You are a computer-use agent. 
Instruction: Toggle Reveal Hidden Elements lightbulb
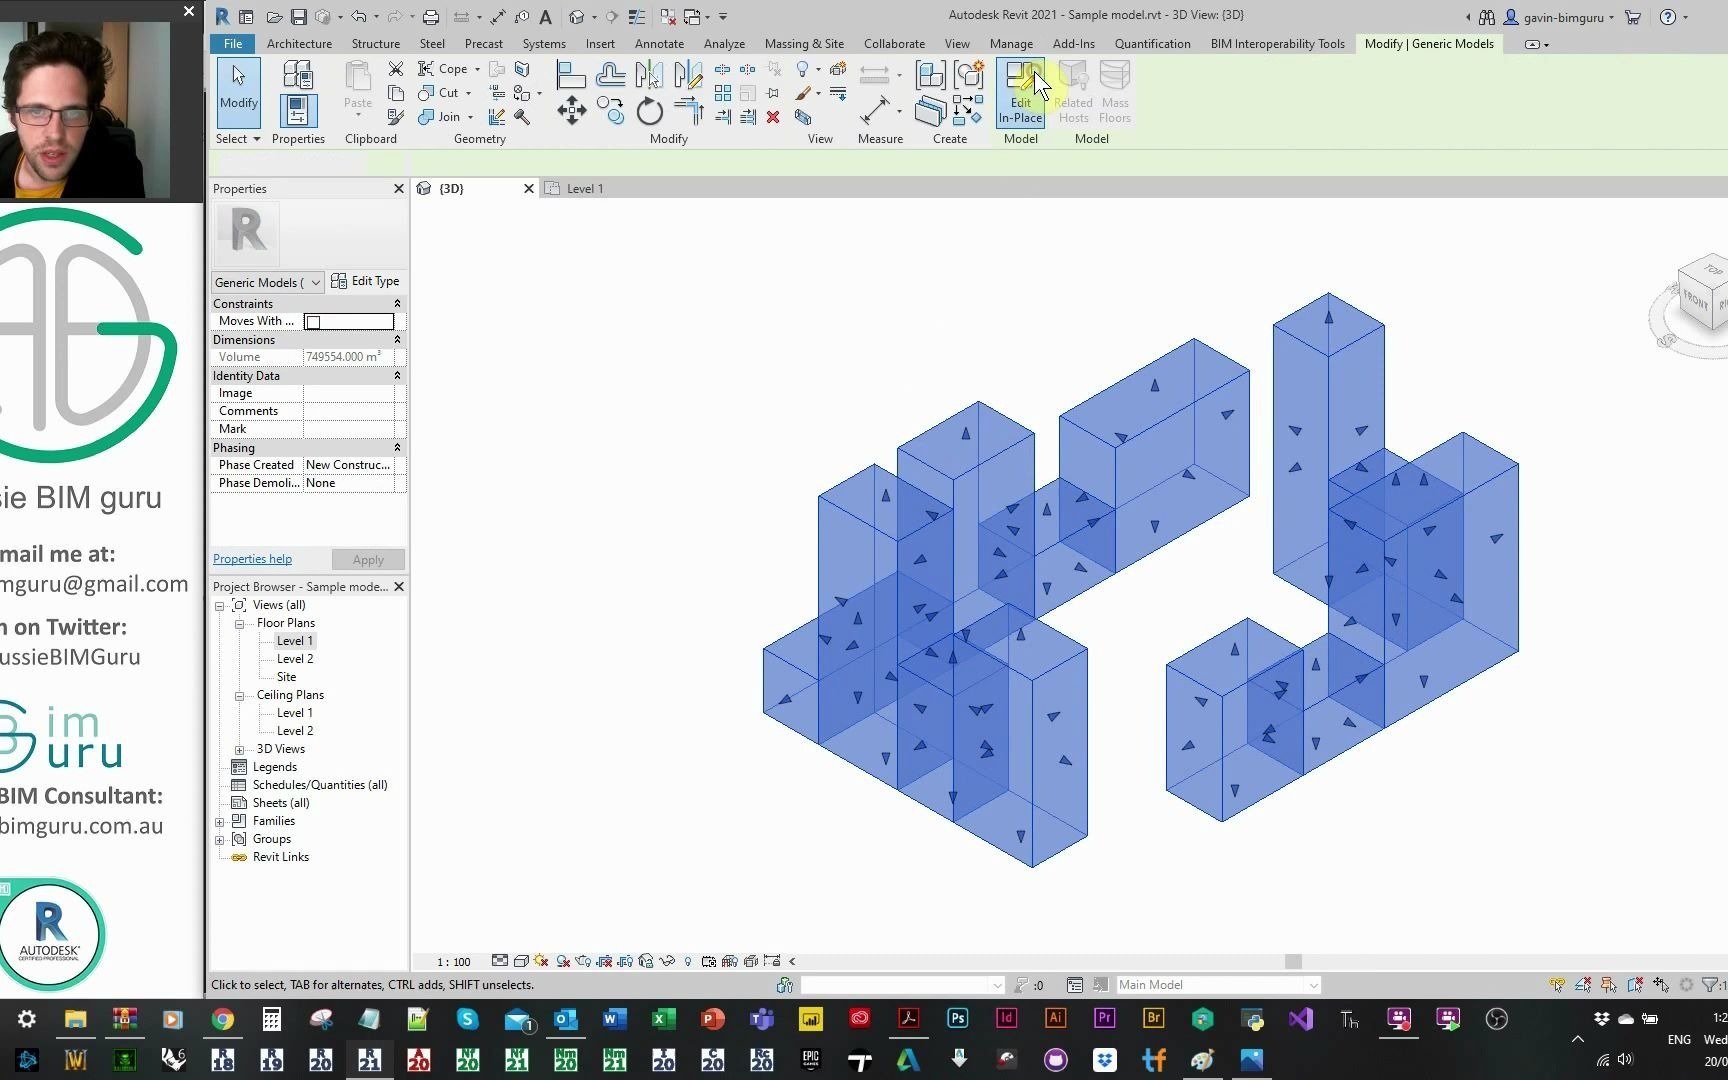(687, 961)
